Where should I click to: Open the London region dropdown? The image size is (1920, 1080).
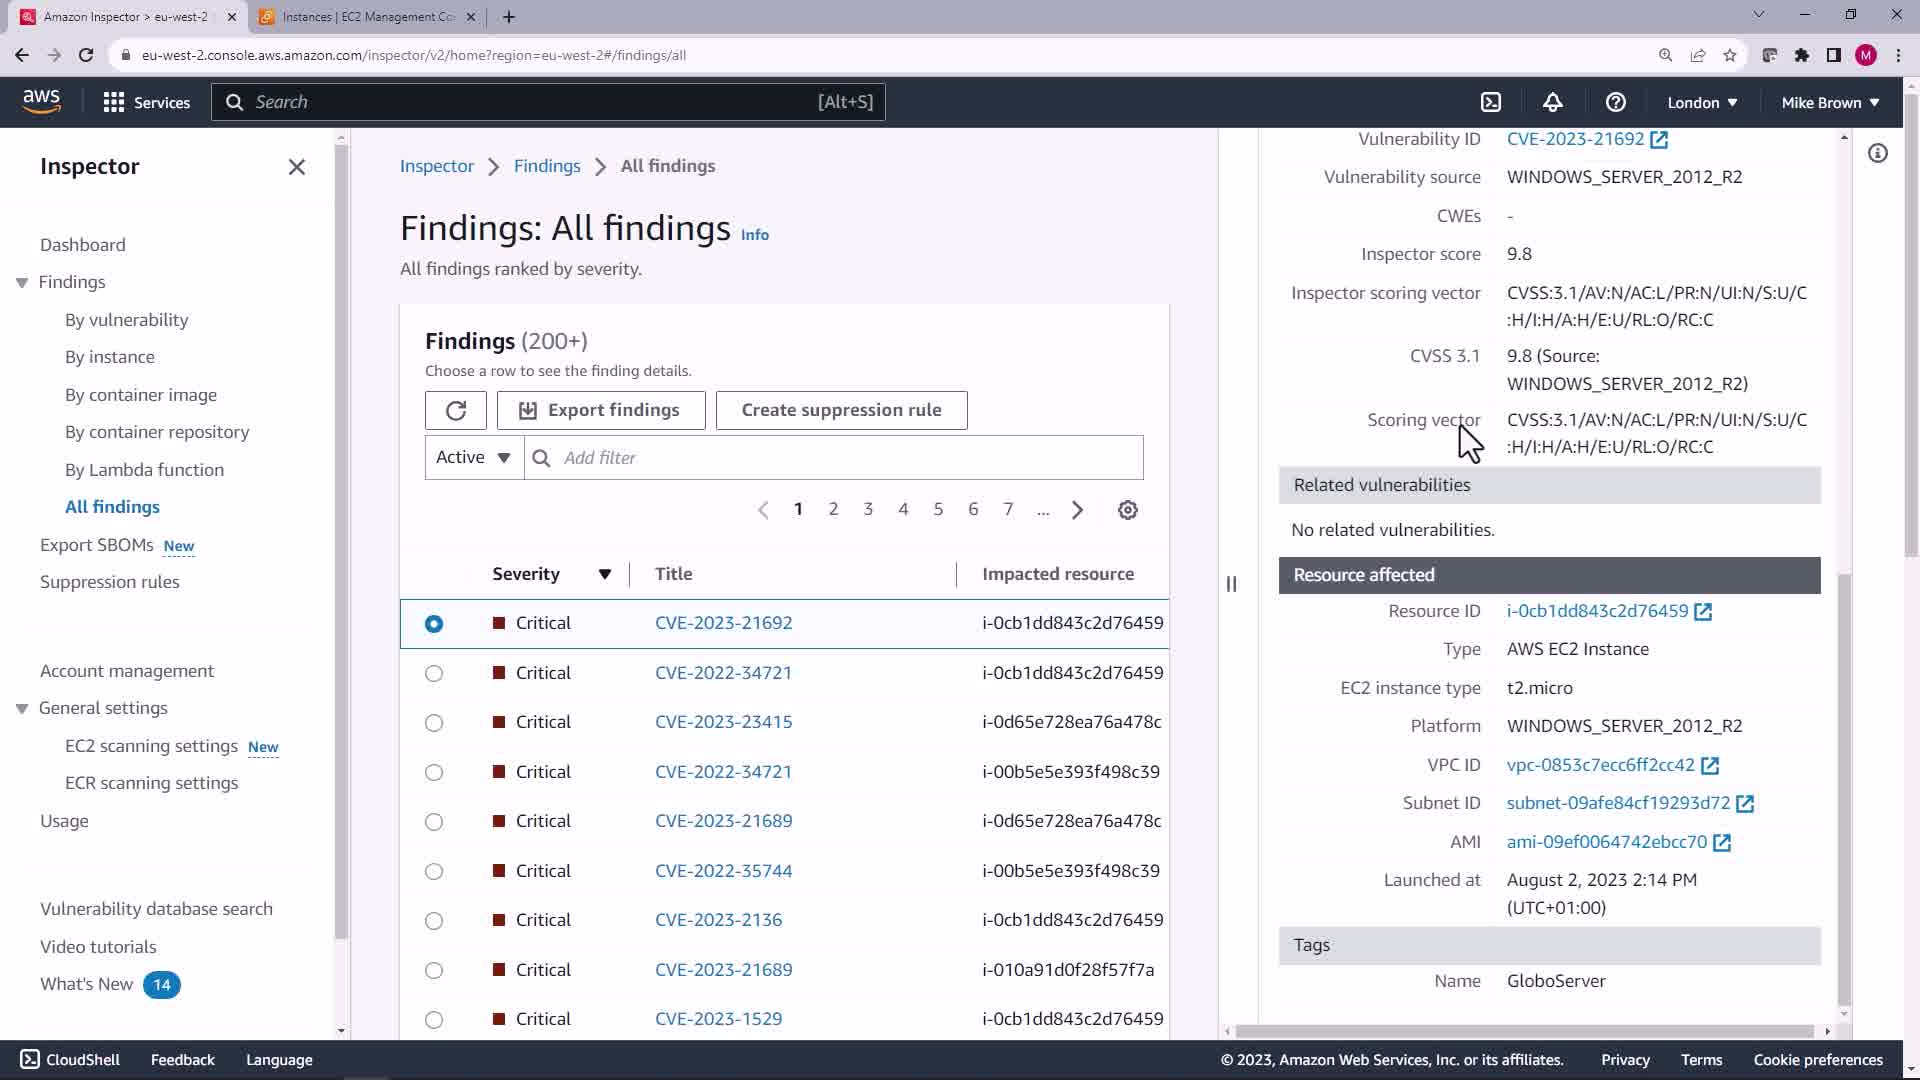click(x=1702, y=102)
